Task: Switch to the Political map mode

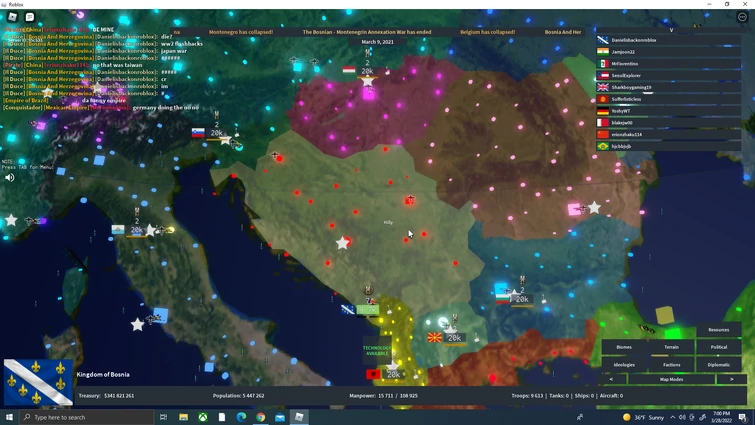Action: [x=718, y=347]
